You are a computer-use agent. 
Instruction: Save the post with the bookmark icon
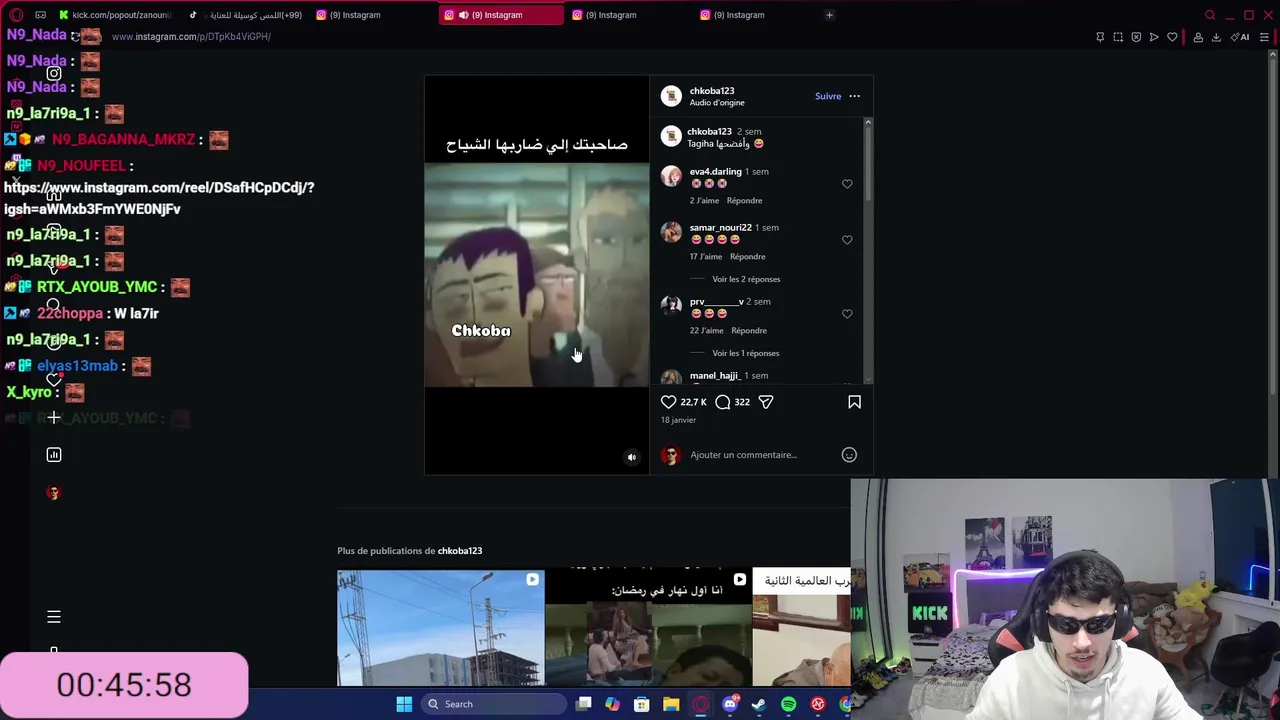(x=854, y=402)
